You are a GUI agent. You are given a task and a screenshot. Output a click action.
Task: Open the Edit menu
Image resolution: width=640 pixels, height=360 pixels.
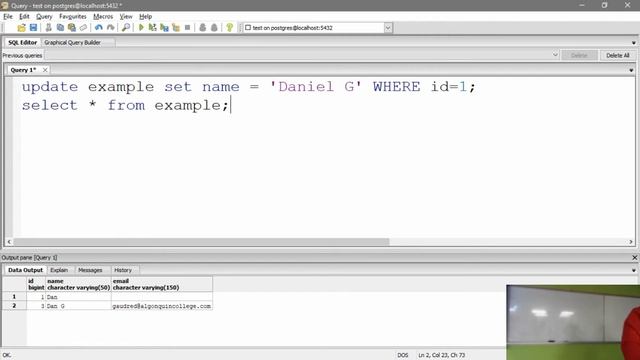pos(24,16)
